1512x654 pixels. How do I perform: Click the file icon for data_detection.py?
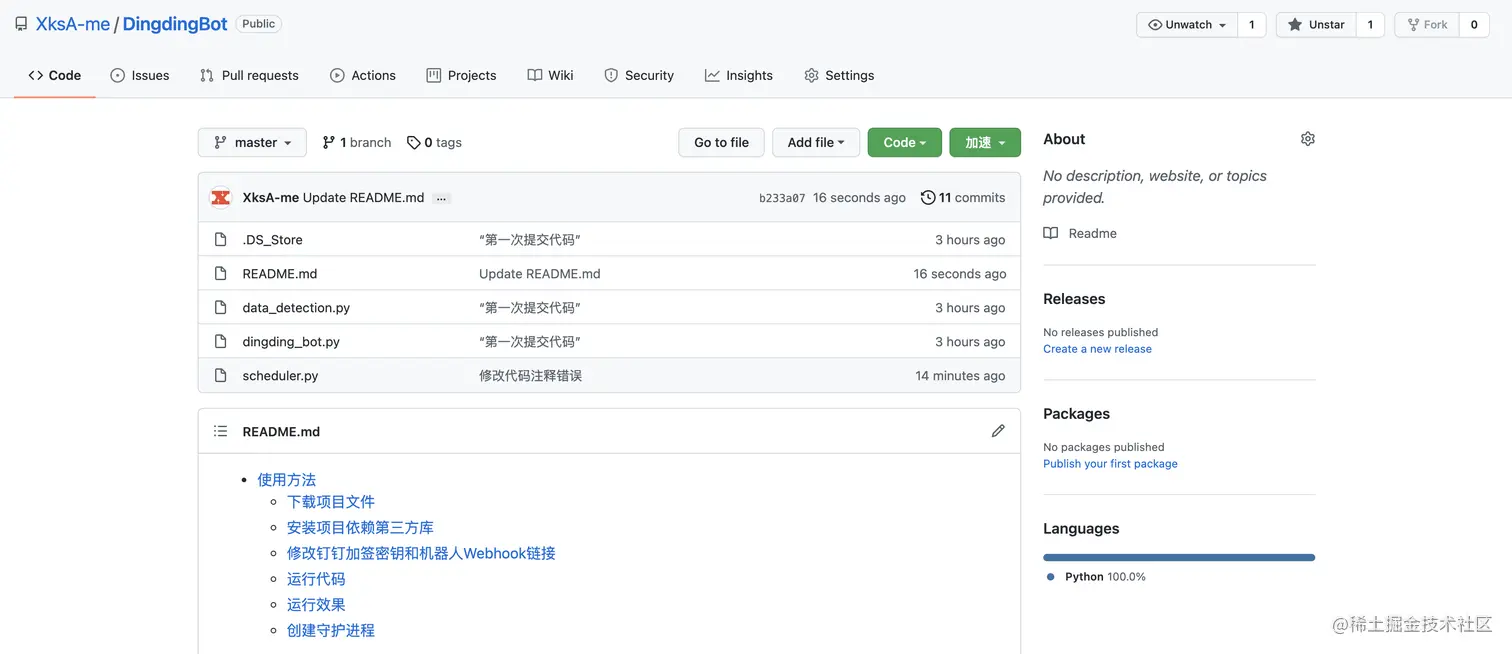point(221,307)
